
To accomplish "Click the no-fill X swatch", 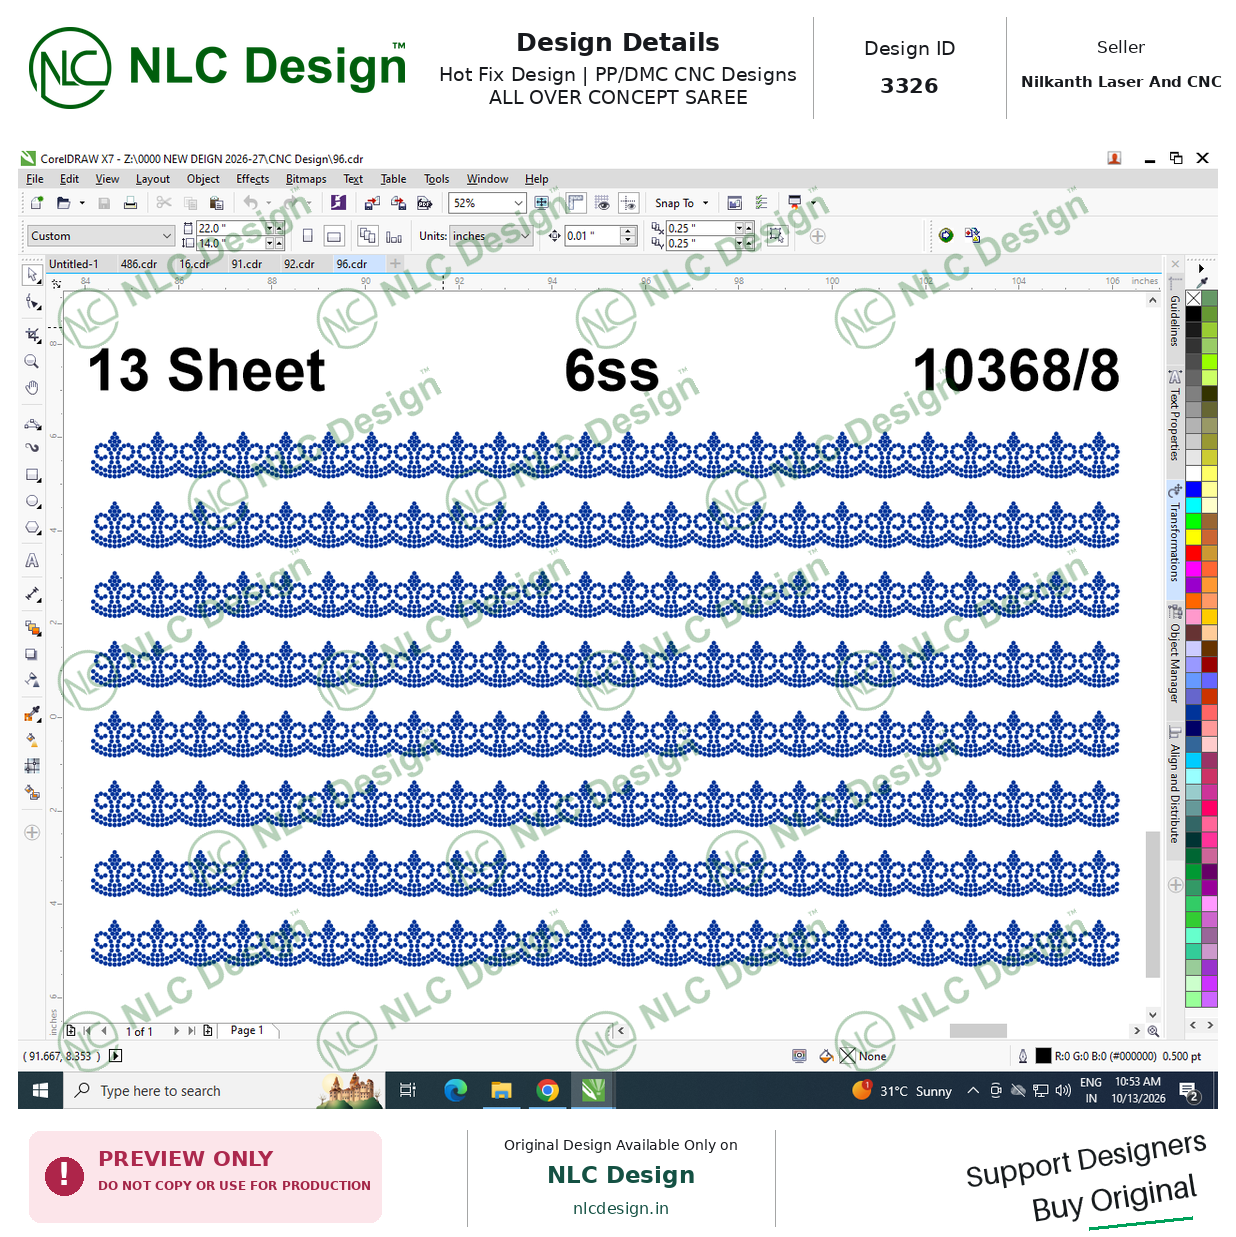I will point(1193,298).
